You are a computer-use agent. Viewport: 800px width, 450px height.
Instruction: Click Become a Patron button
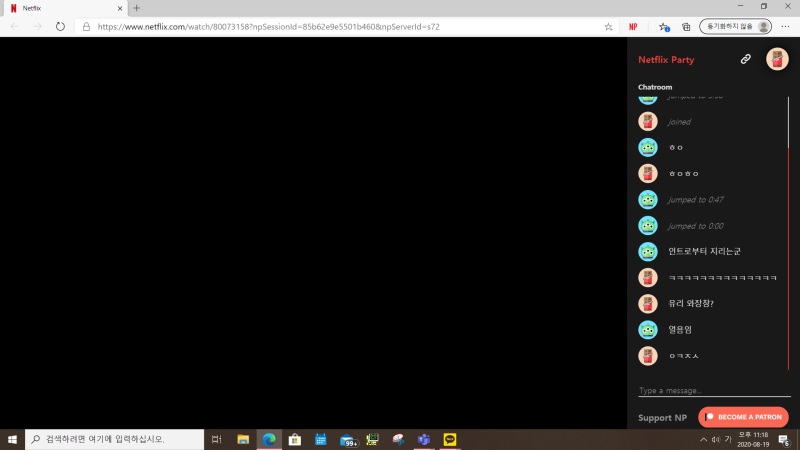coord(743,417)
